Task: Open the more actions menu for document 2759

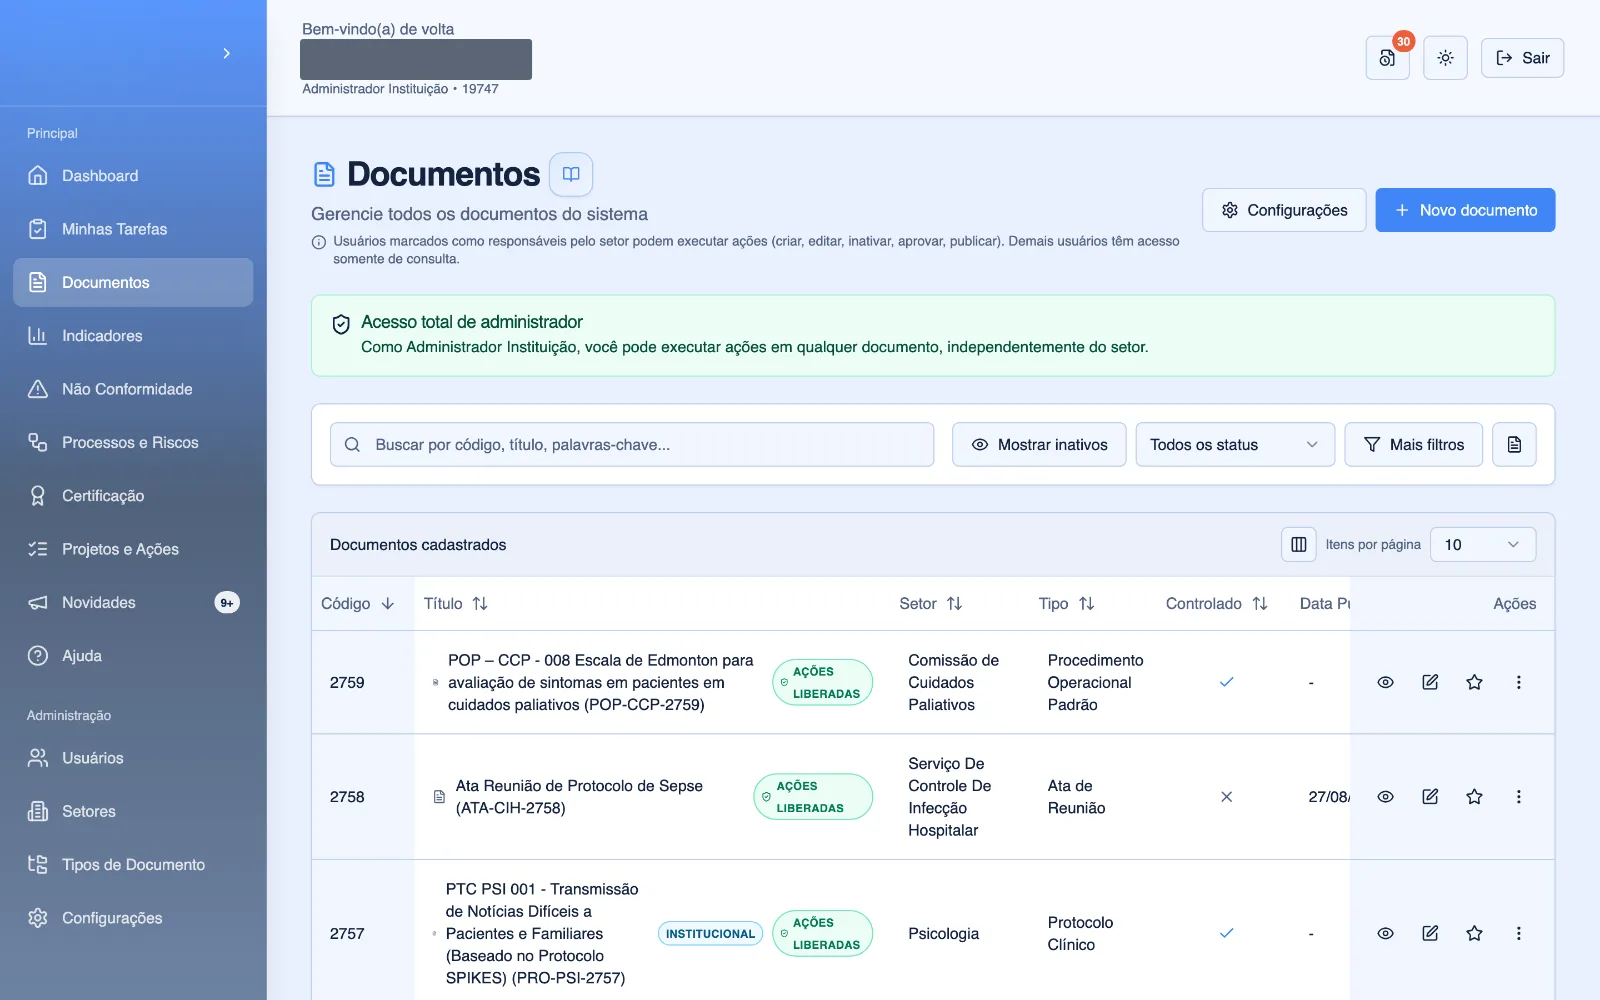Action: pos(1518,682)
